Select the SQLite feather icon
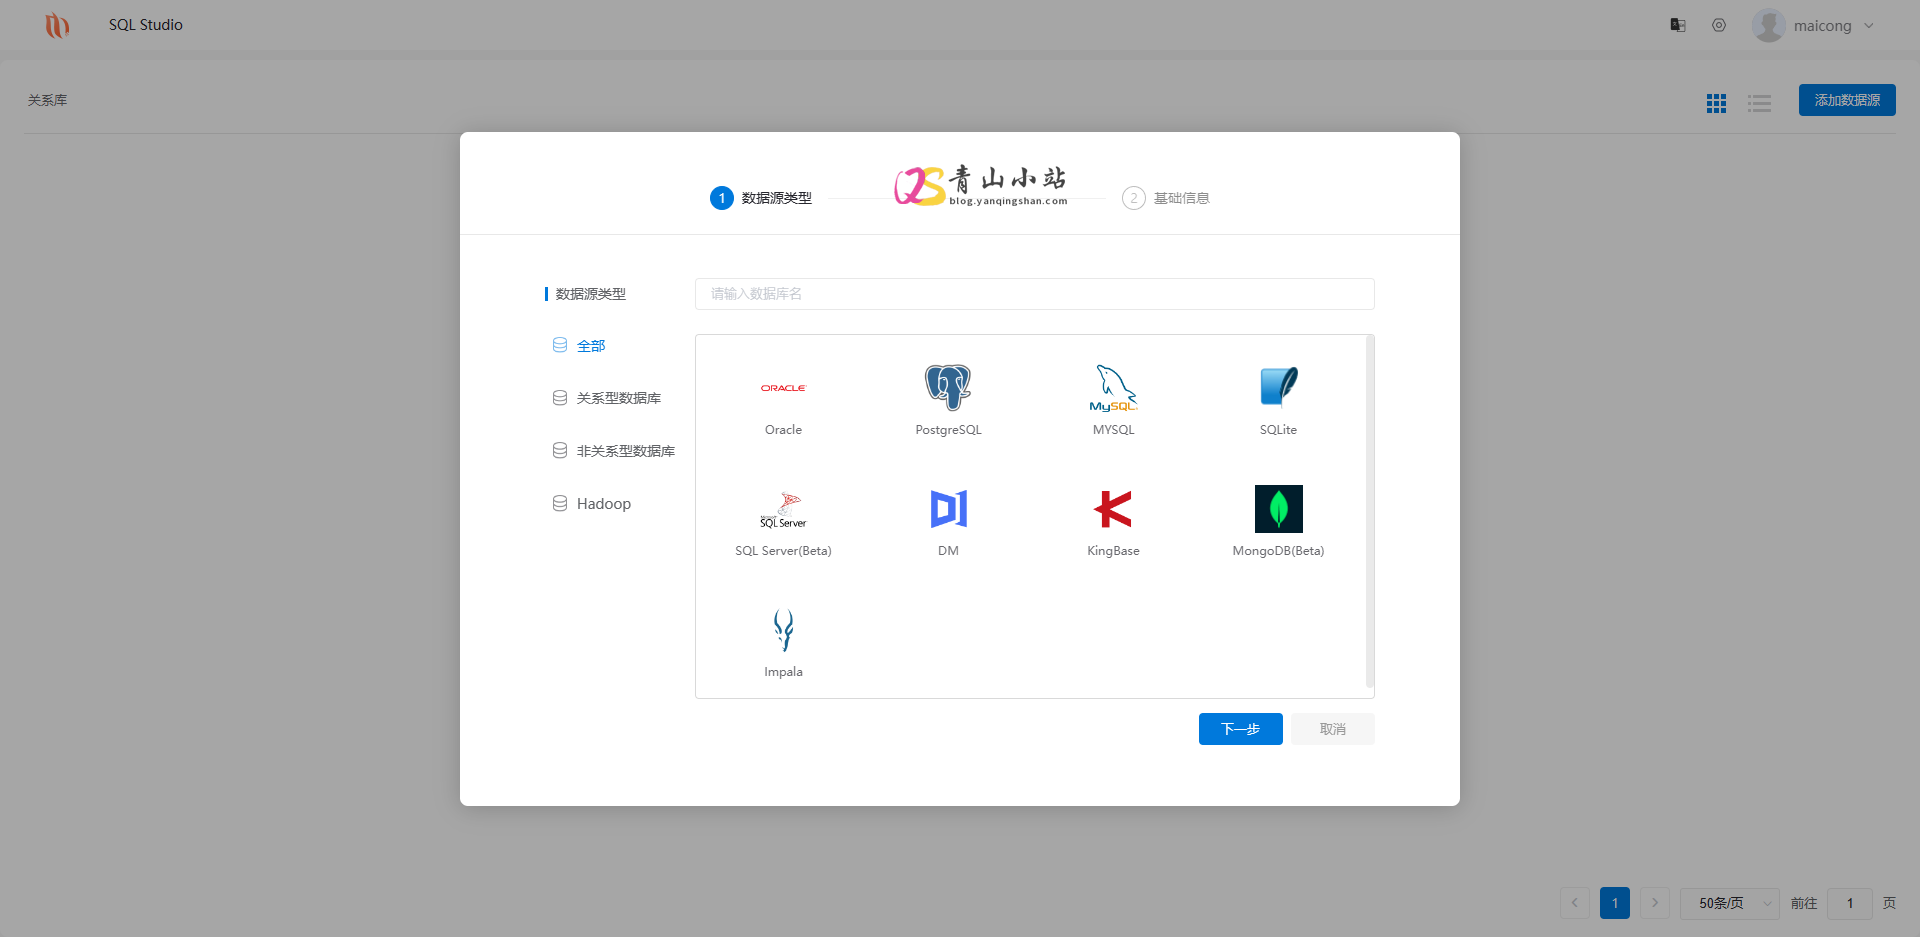This screenshot has width=1920, height=937. (x=1278, y=388)
